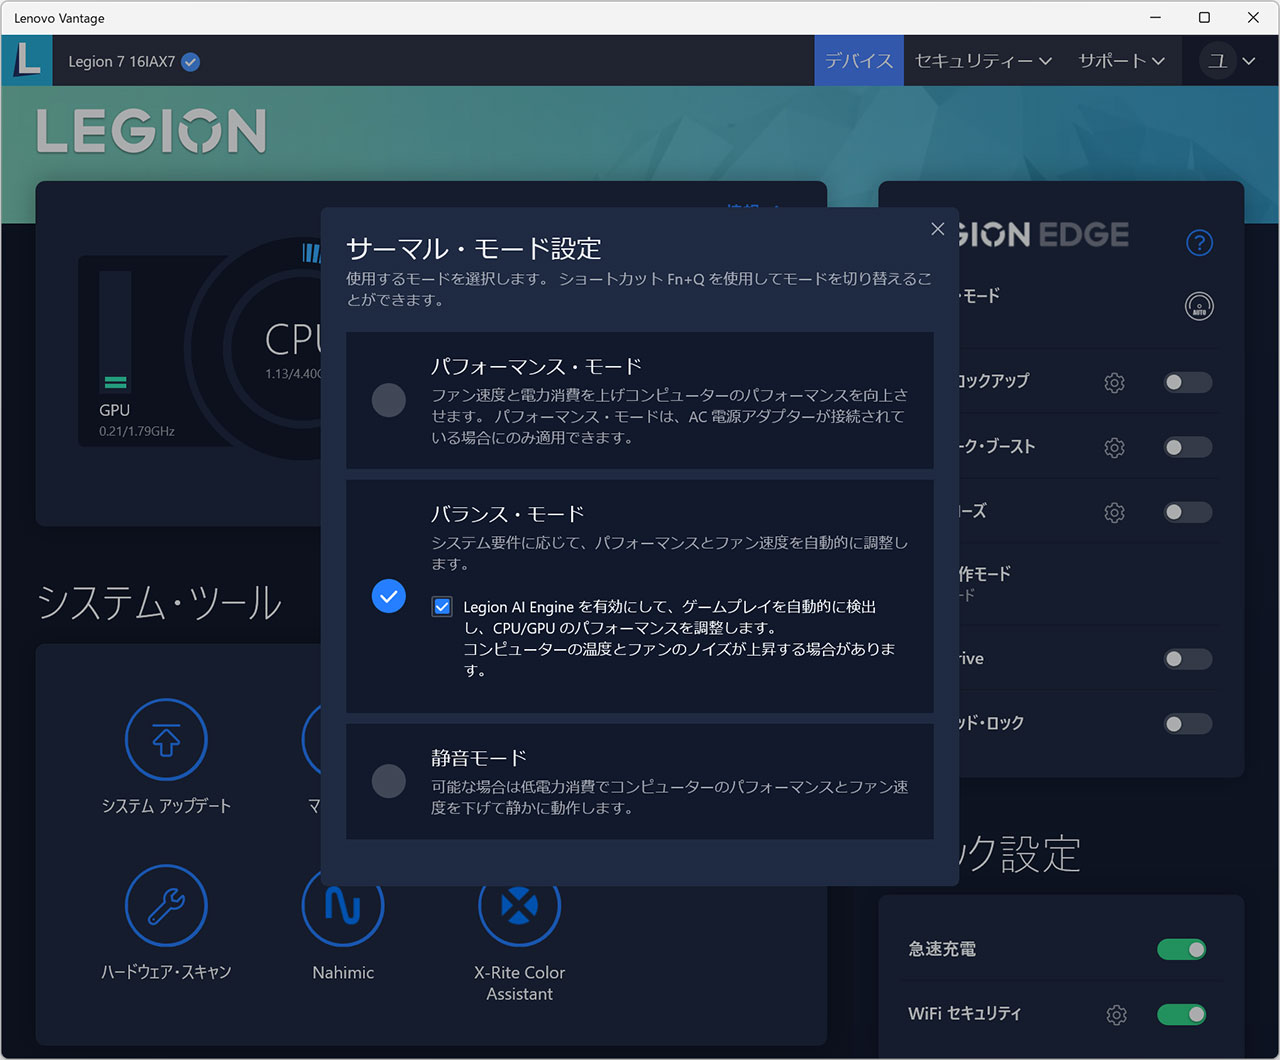Click the 静音モード heading text

click(479, 758)
